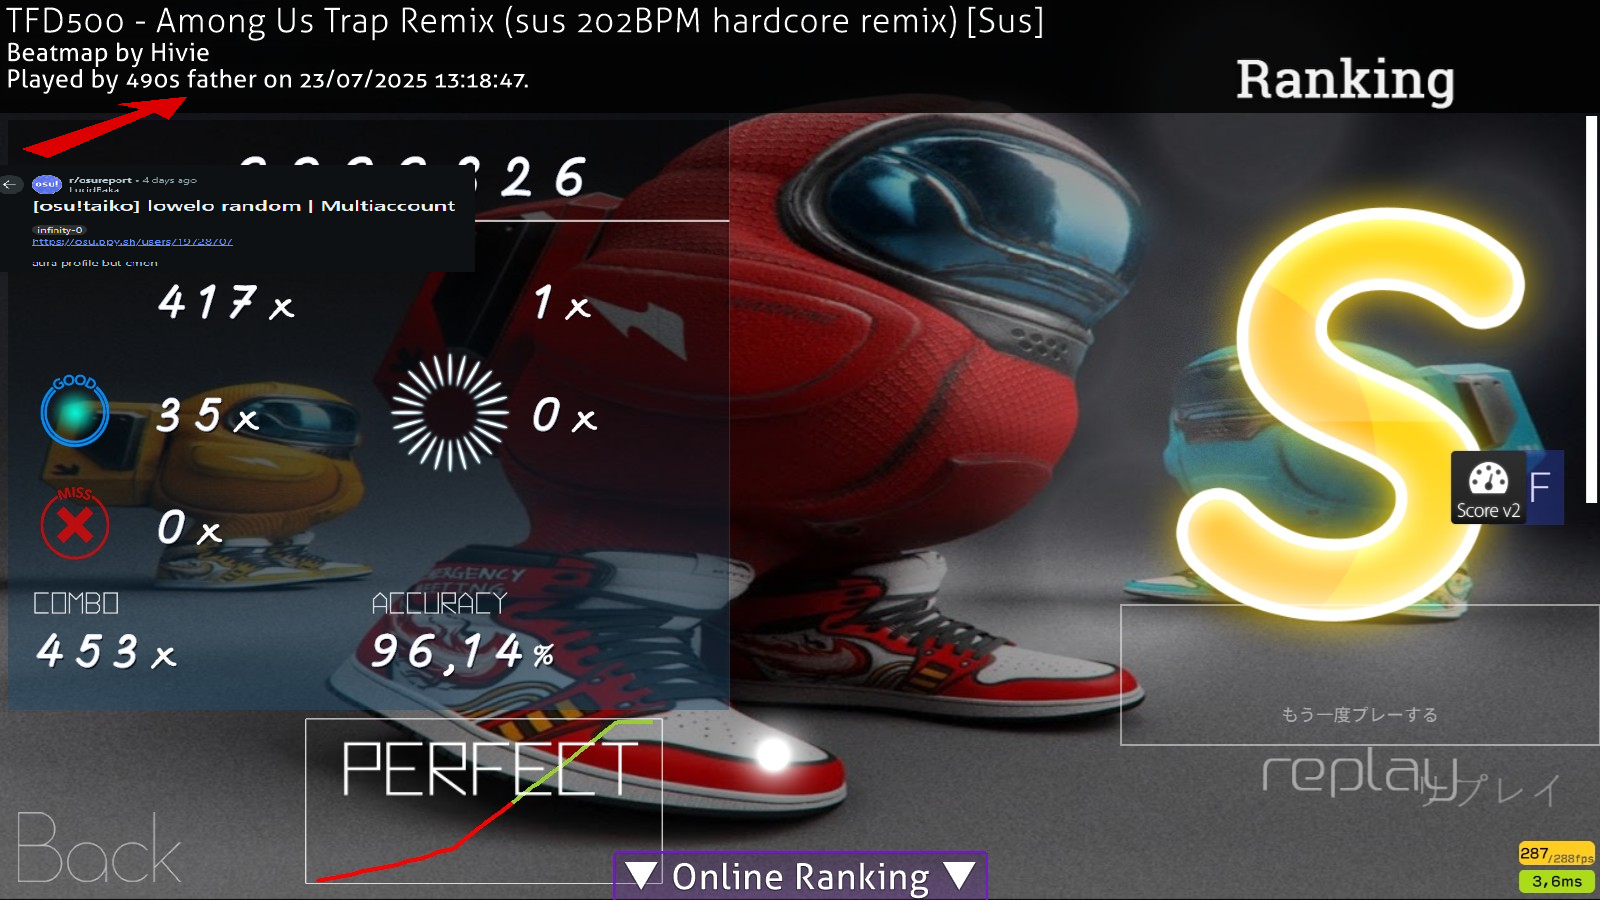
Task: Click the ACCURACY label
Action: point(439,603)
